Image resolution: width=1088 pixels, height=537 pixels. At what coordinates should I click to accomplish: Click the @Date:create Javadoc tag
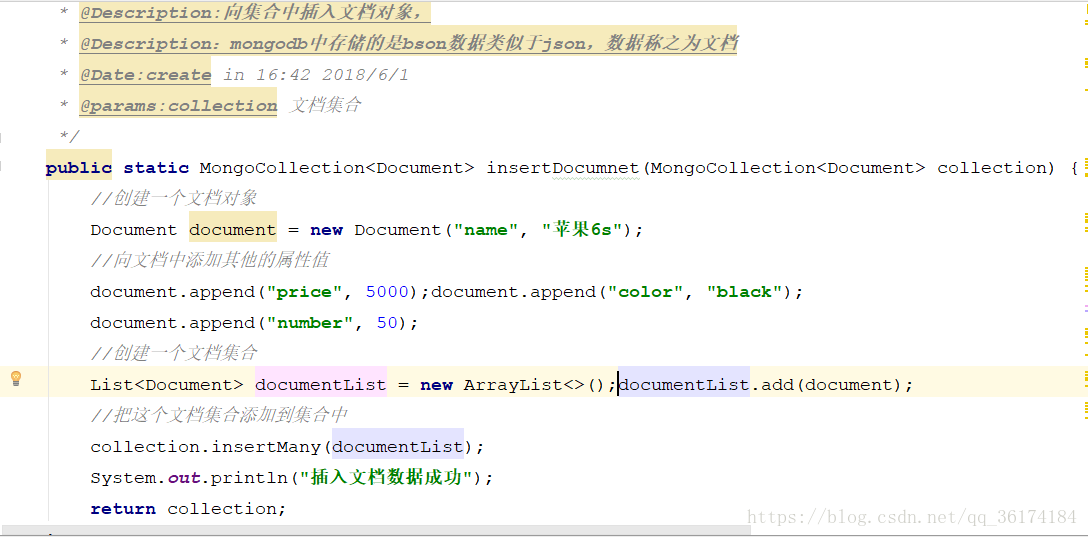(x=145, y=74)
